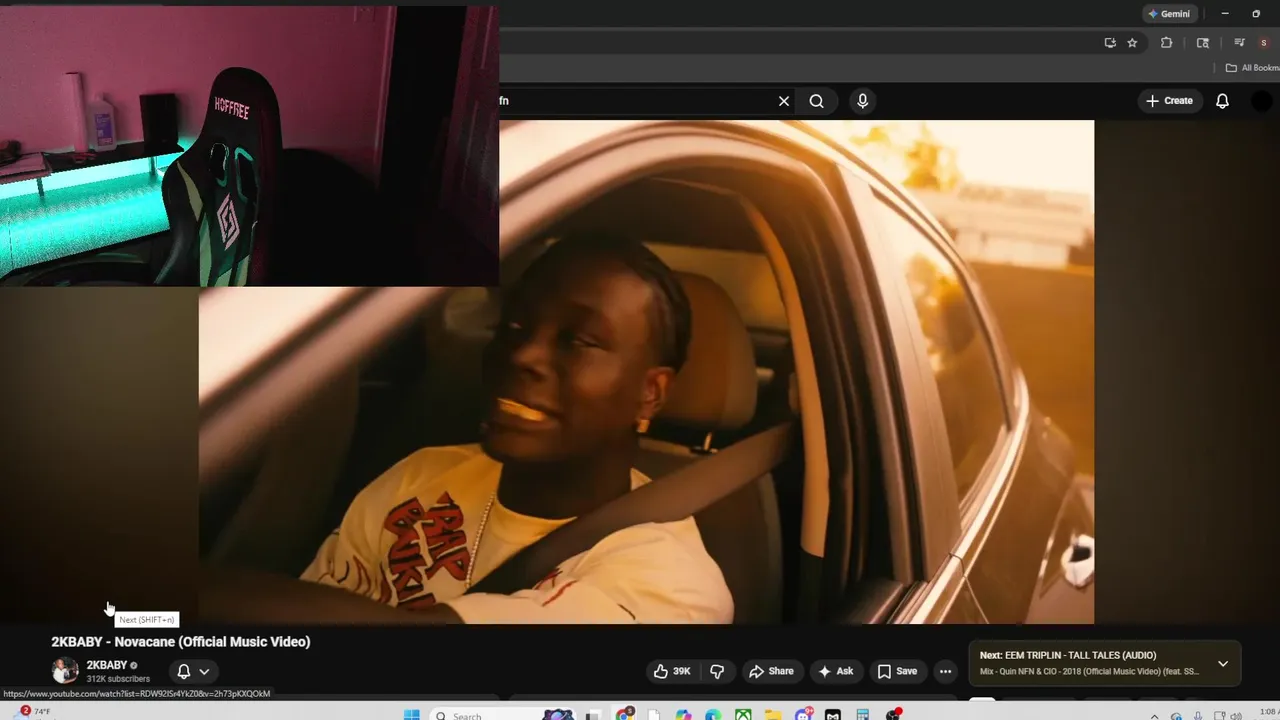Open Chrome from the taskbar
Screen dimensions: 1280x720
(x=624, y=714)
